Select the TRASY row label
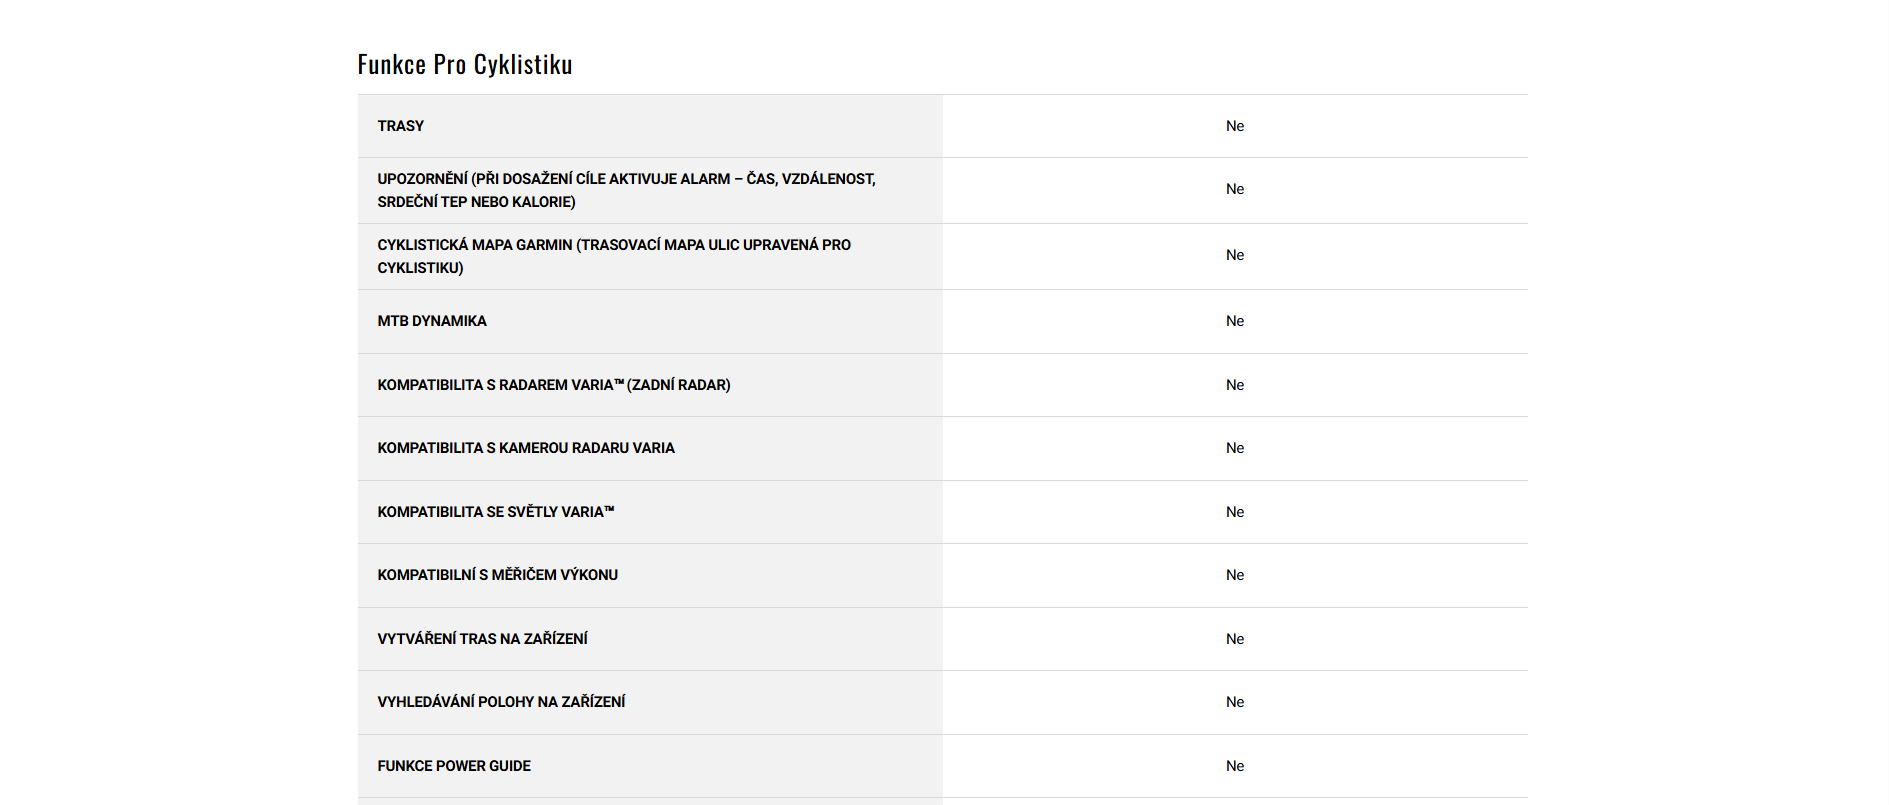 401,126
